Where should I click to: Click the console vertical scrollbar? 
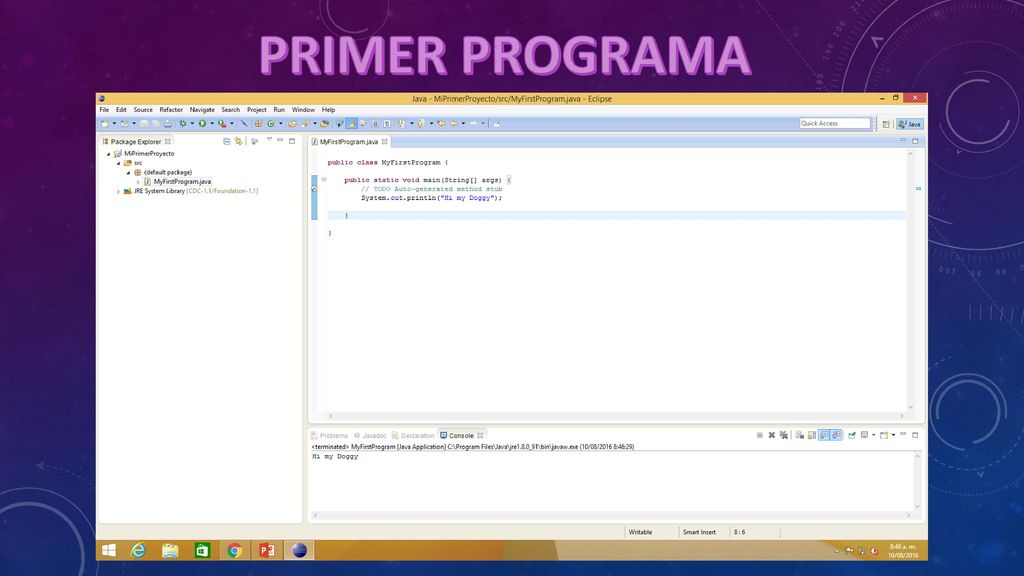(x=918, y=481)
